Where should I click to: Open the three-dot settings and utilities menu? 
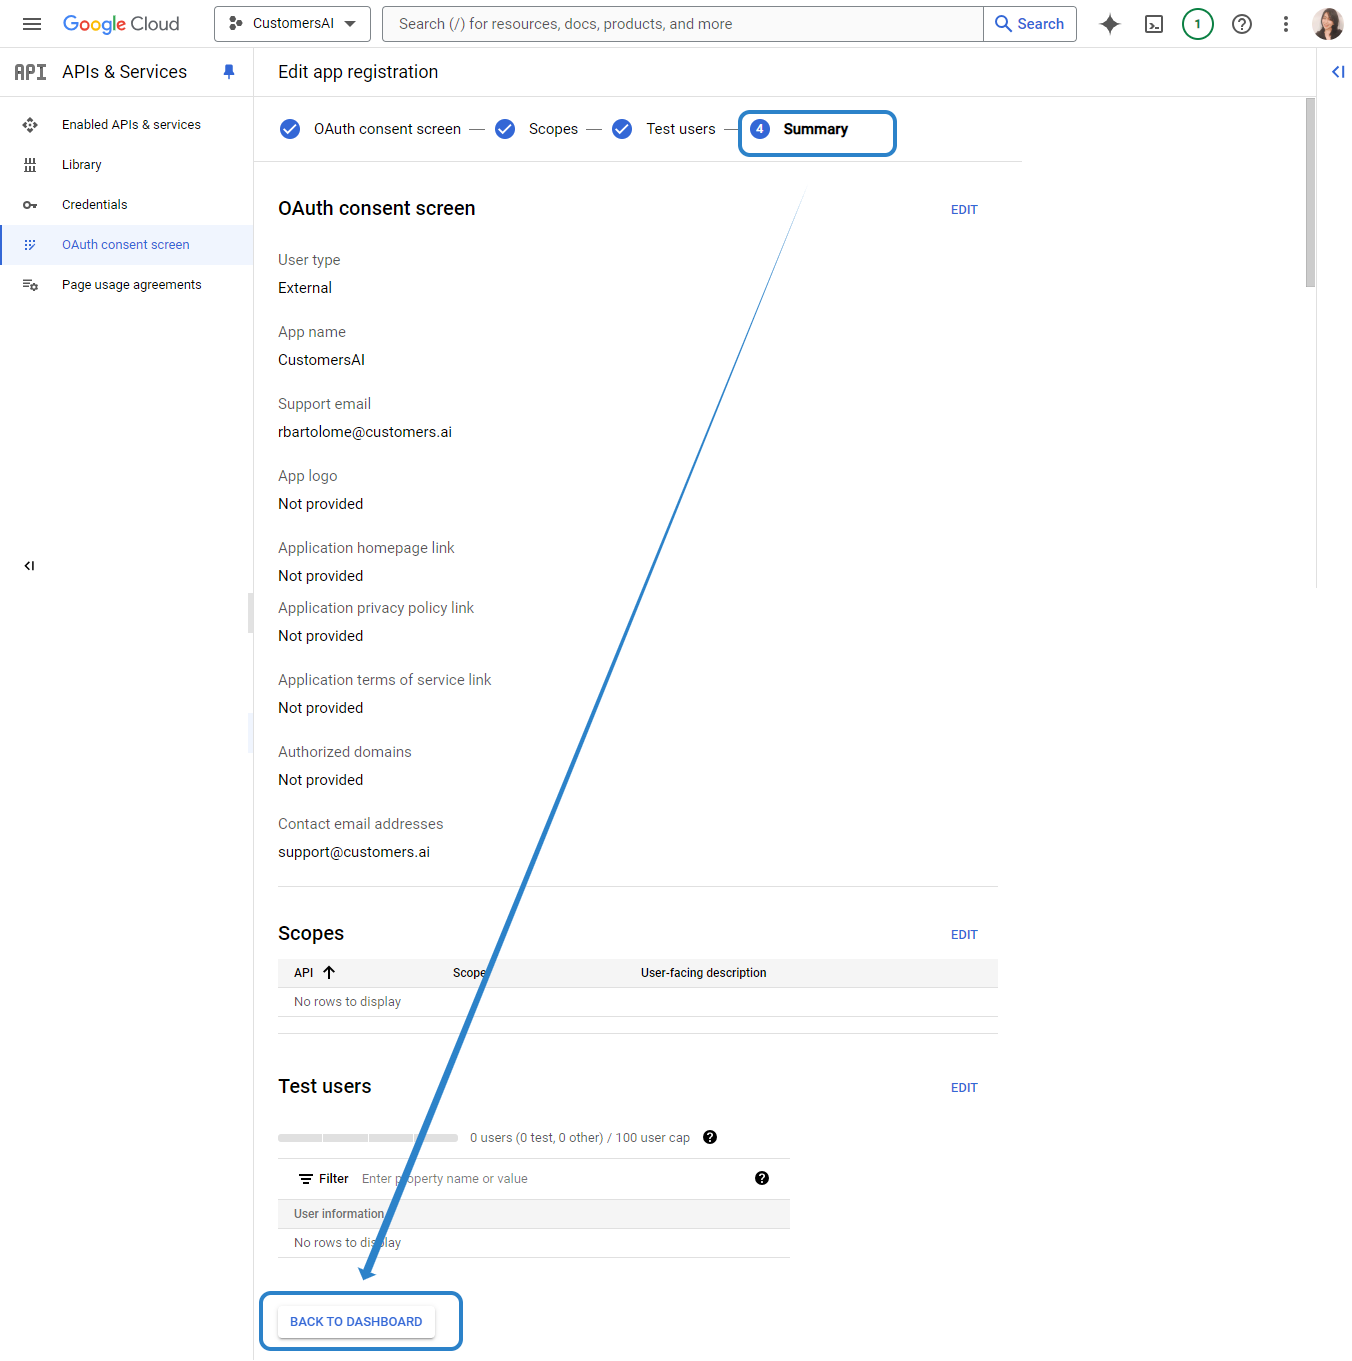[x=1286, y=24]
